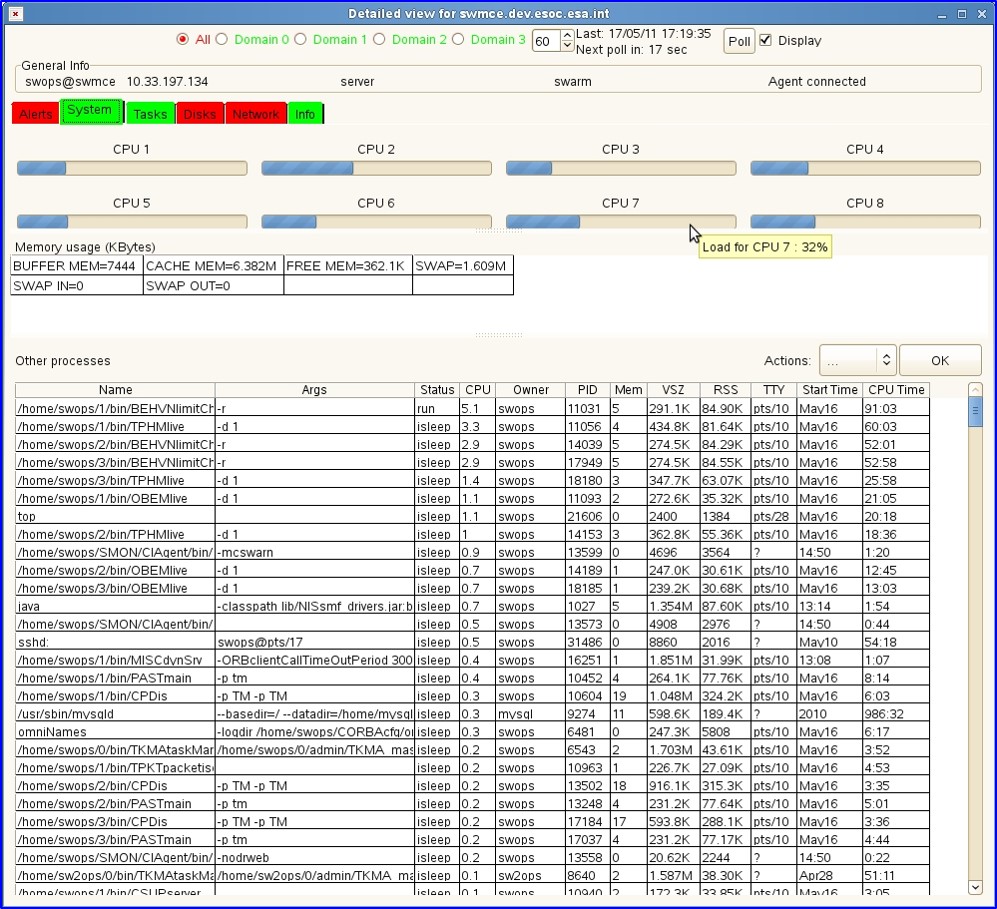Select the SWAP IN=0 cell

[x=76, y=285]
